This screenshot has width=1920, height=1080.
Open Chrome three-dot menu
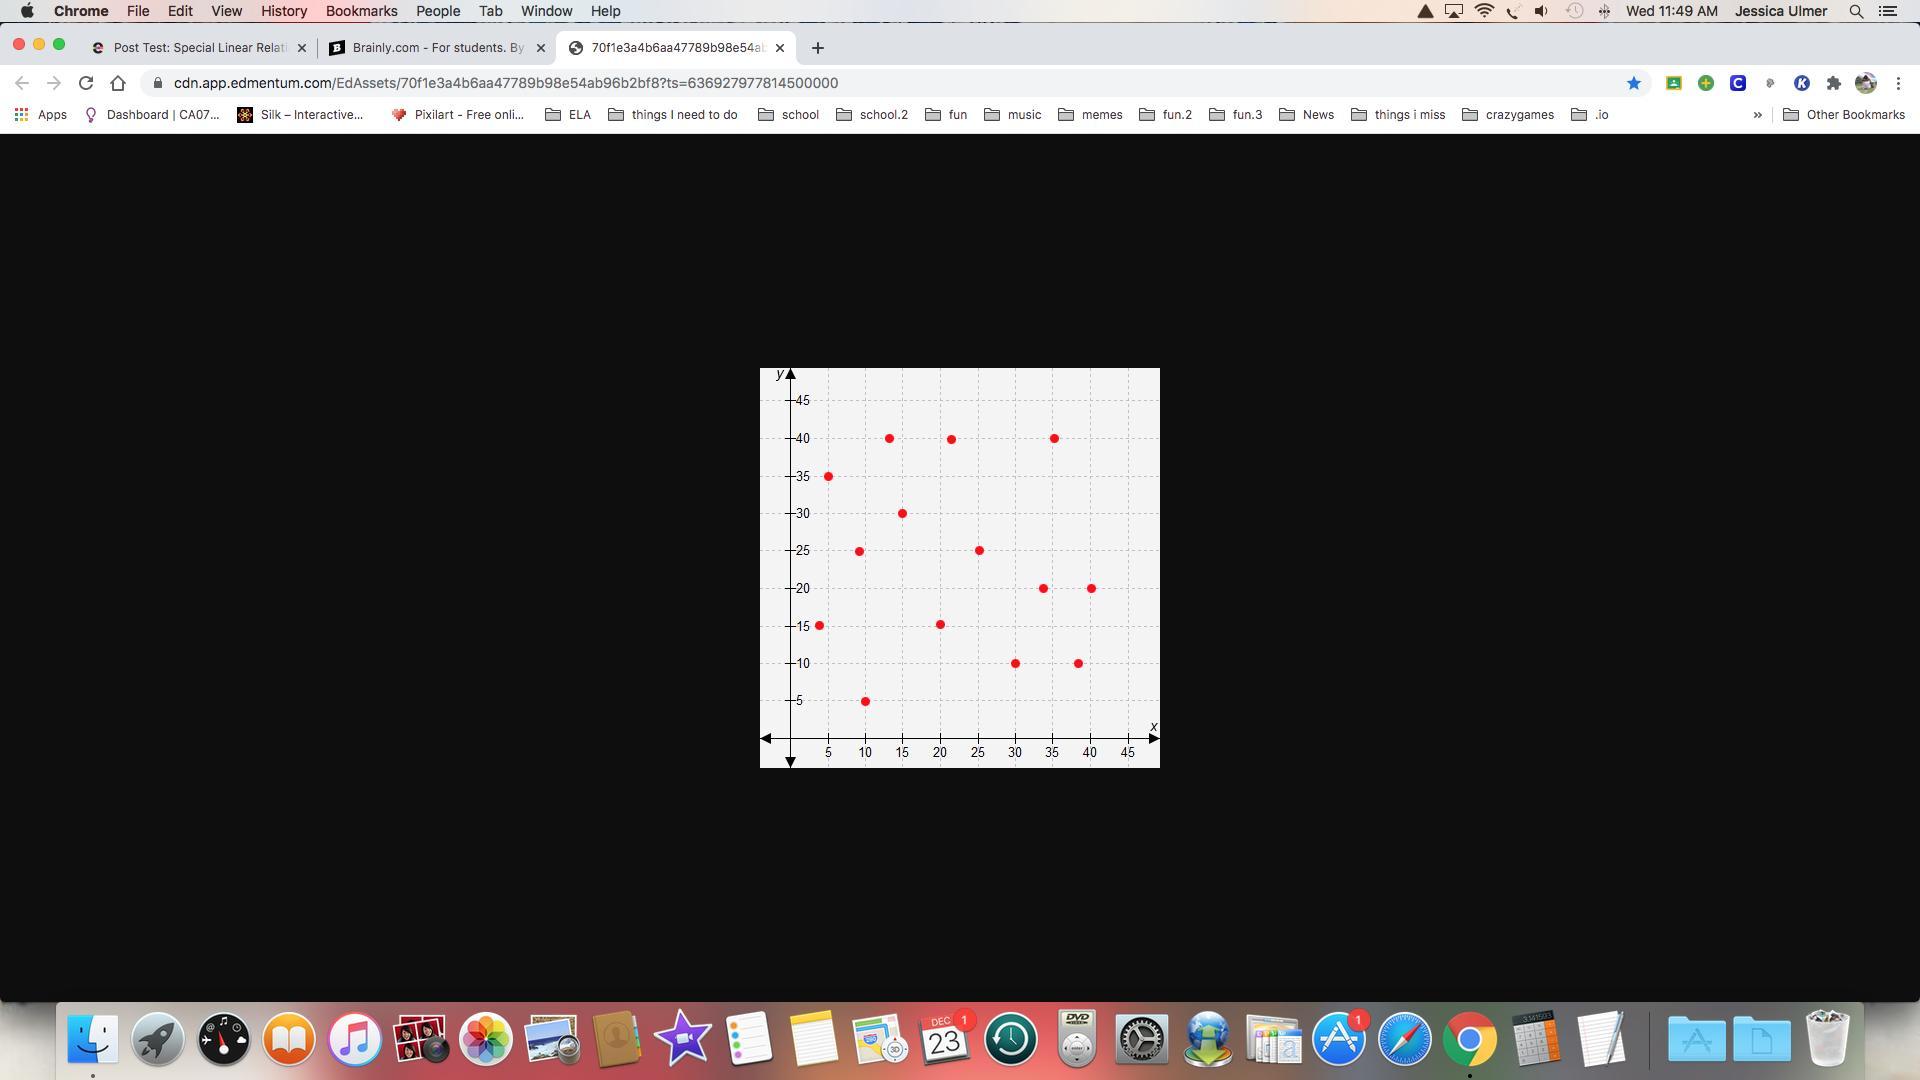coord(1898,83)
